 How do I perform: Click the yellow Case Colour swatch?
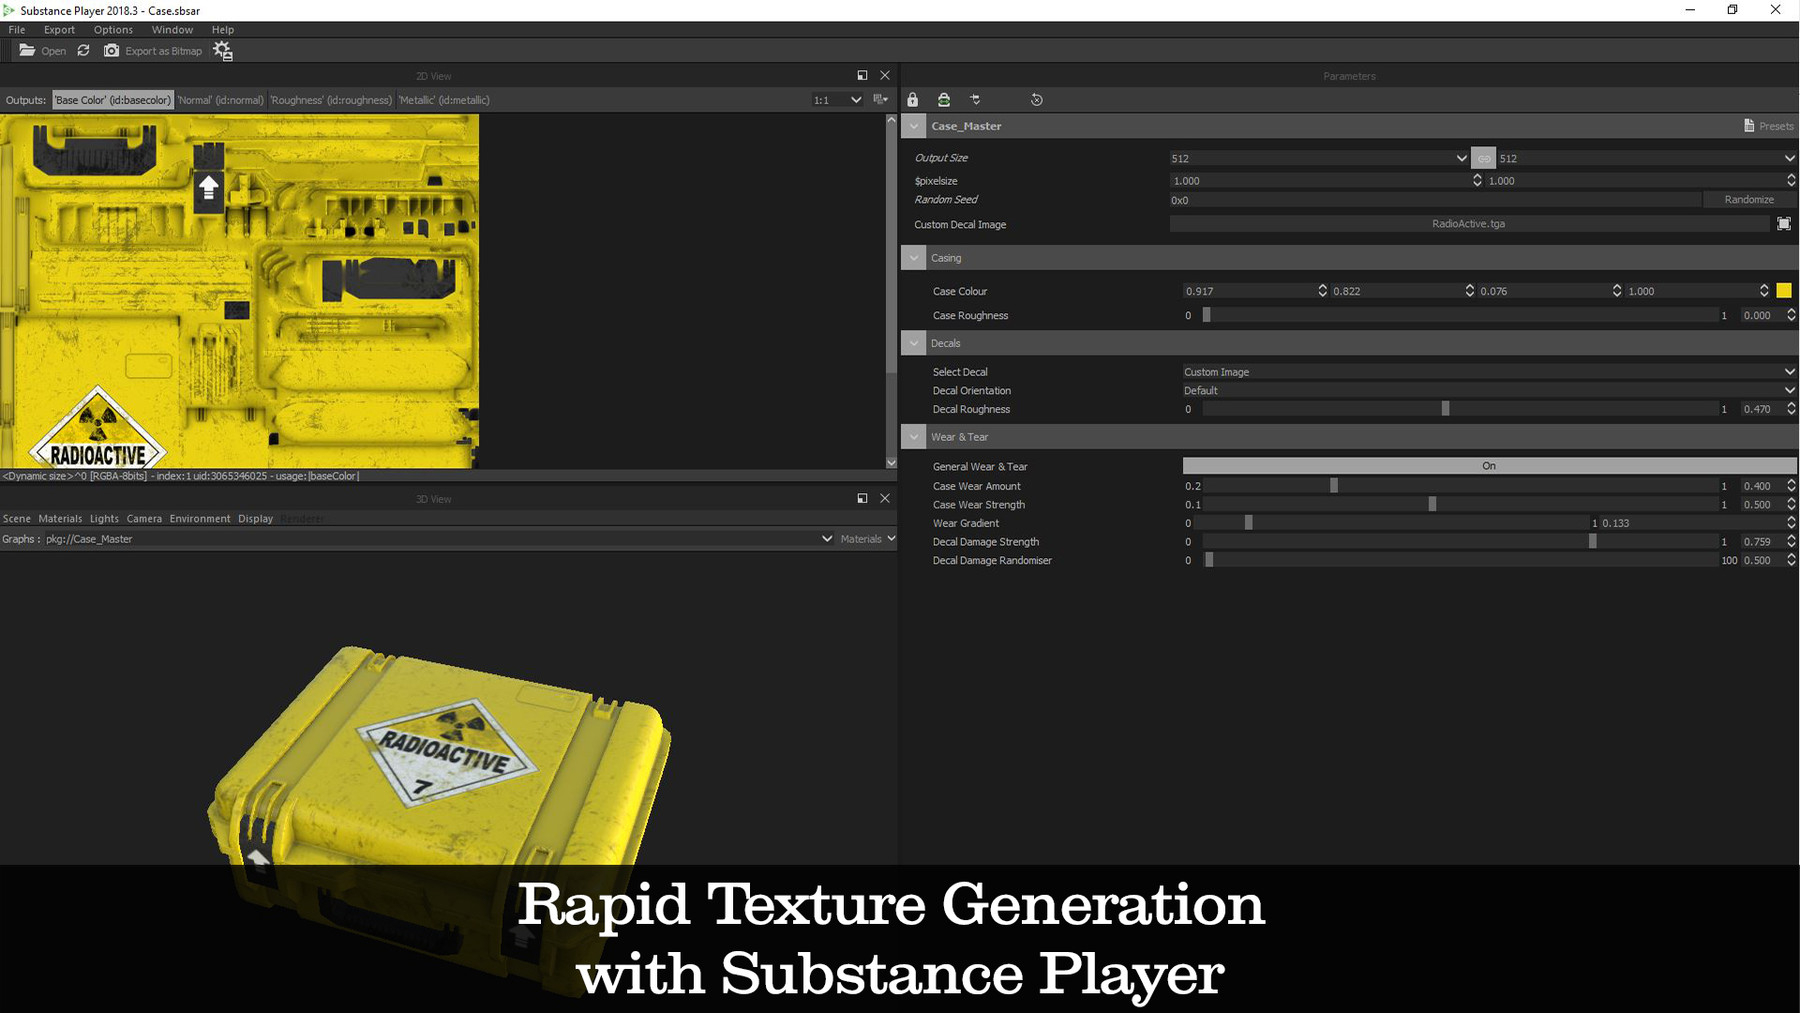pos(1784,290)
